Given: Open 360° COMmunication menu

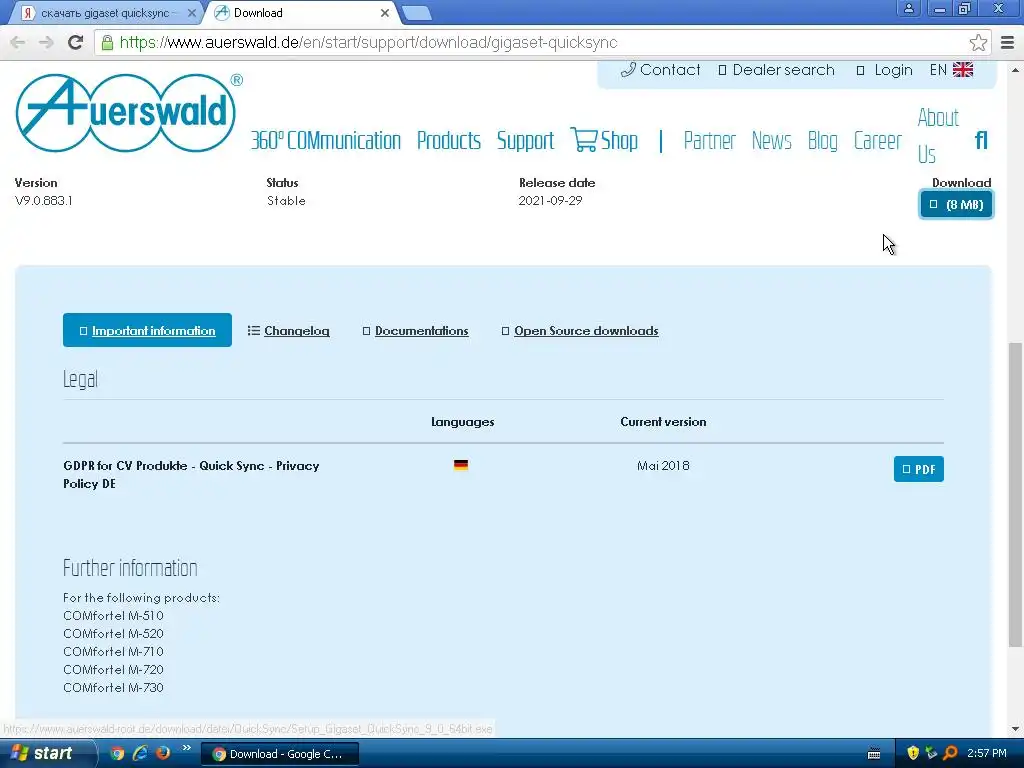Looking at the screenshot, I should (325, 140).
